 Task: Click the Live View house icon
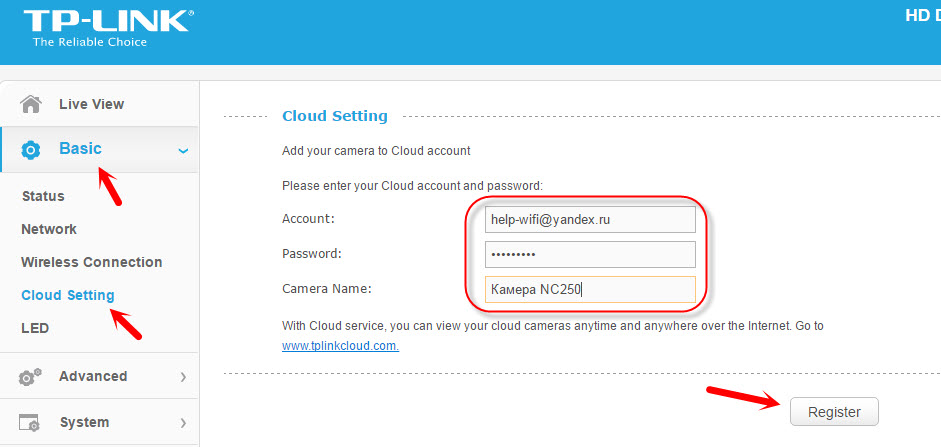[x=31, y=104]
